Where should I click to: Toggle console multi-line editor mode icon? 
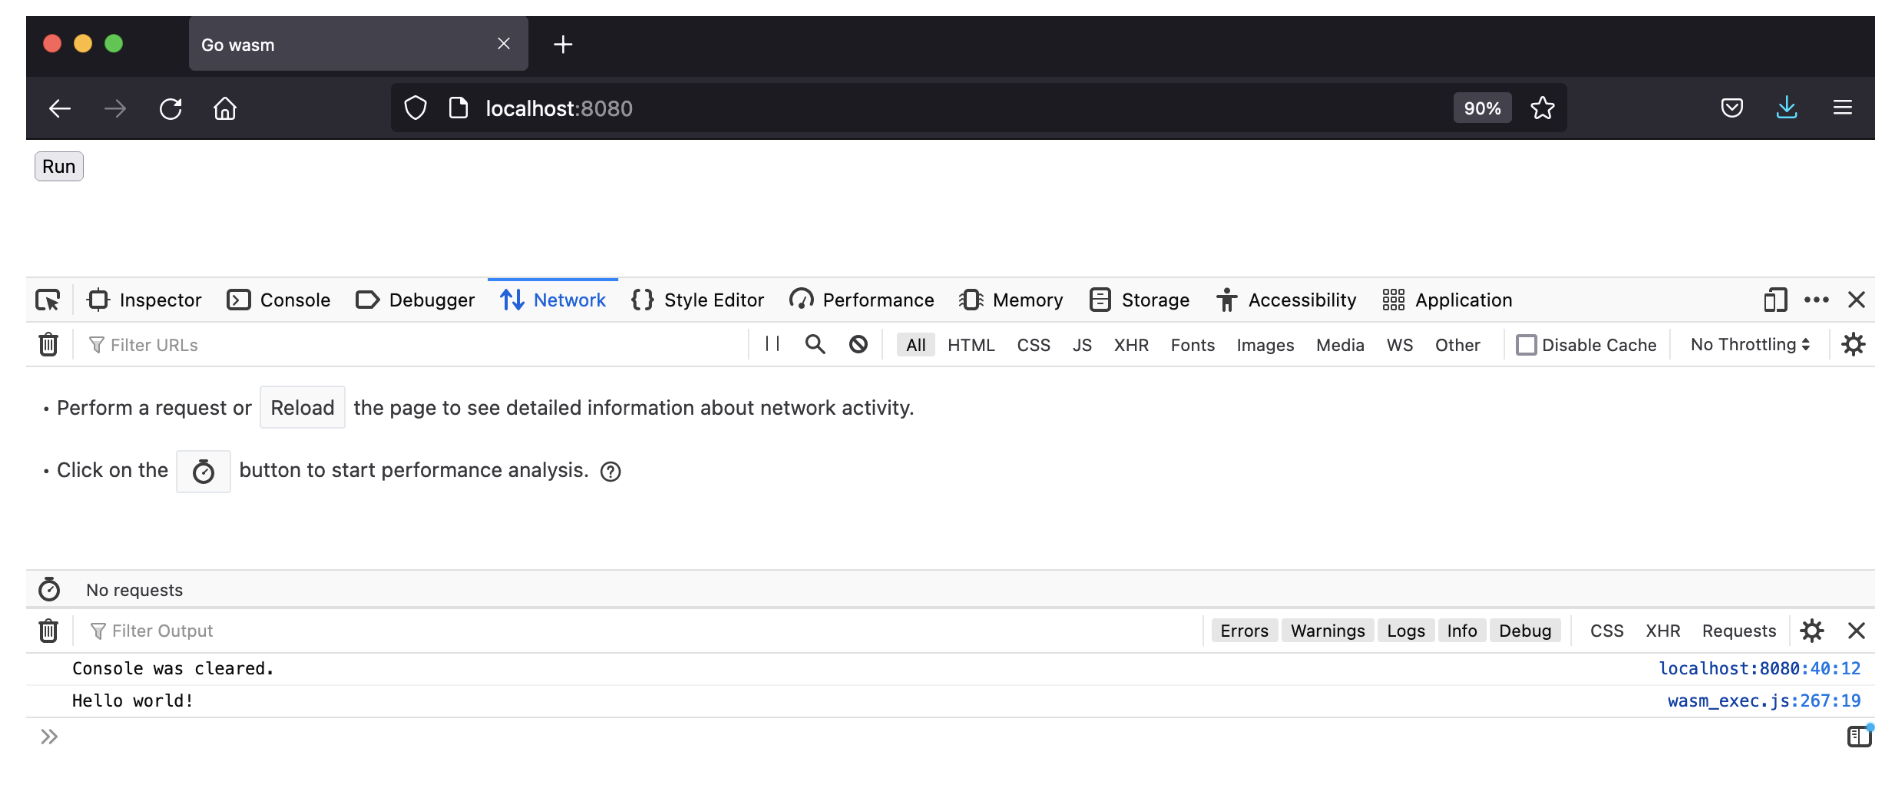click(x=1859, y=737)
